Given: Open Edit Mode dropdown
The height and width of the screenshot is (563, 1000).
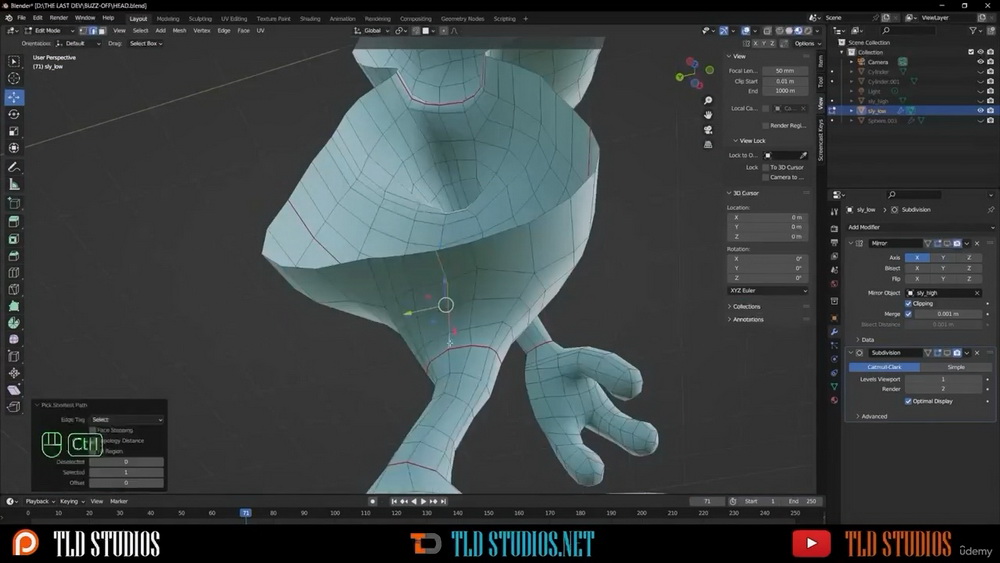Looking at the screenshot, I should coord(50,31).
